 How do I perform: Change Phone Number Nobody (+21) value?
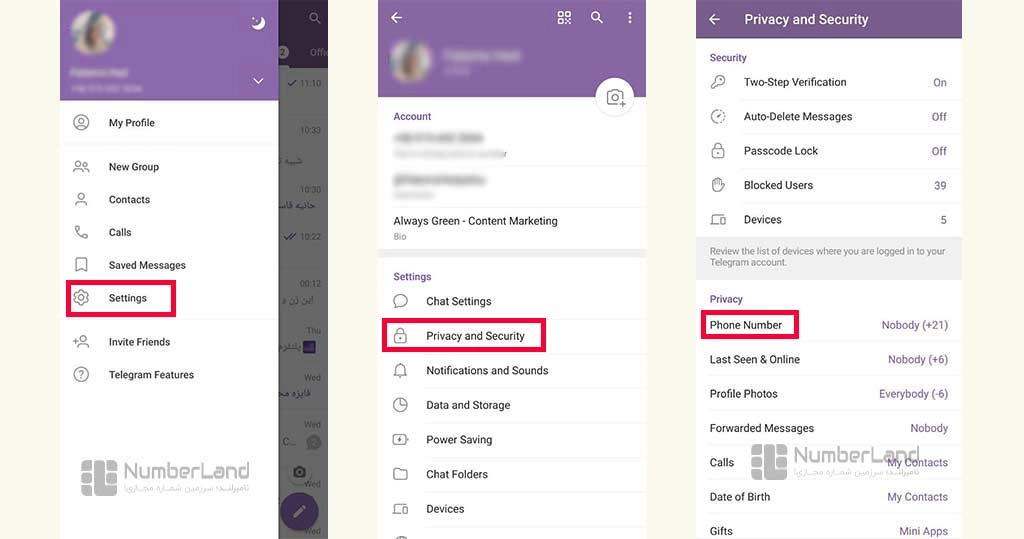click(x=914, y=325)
